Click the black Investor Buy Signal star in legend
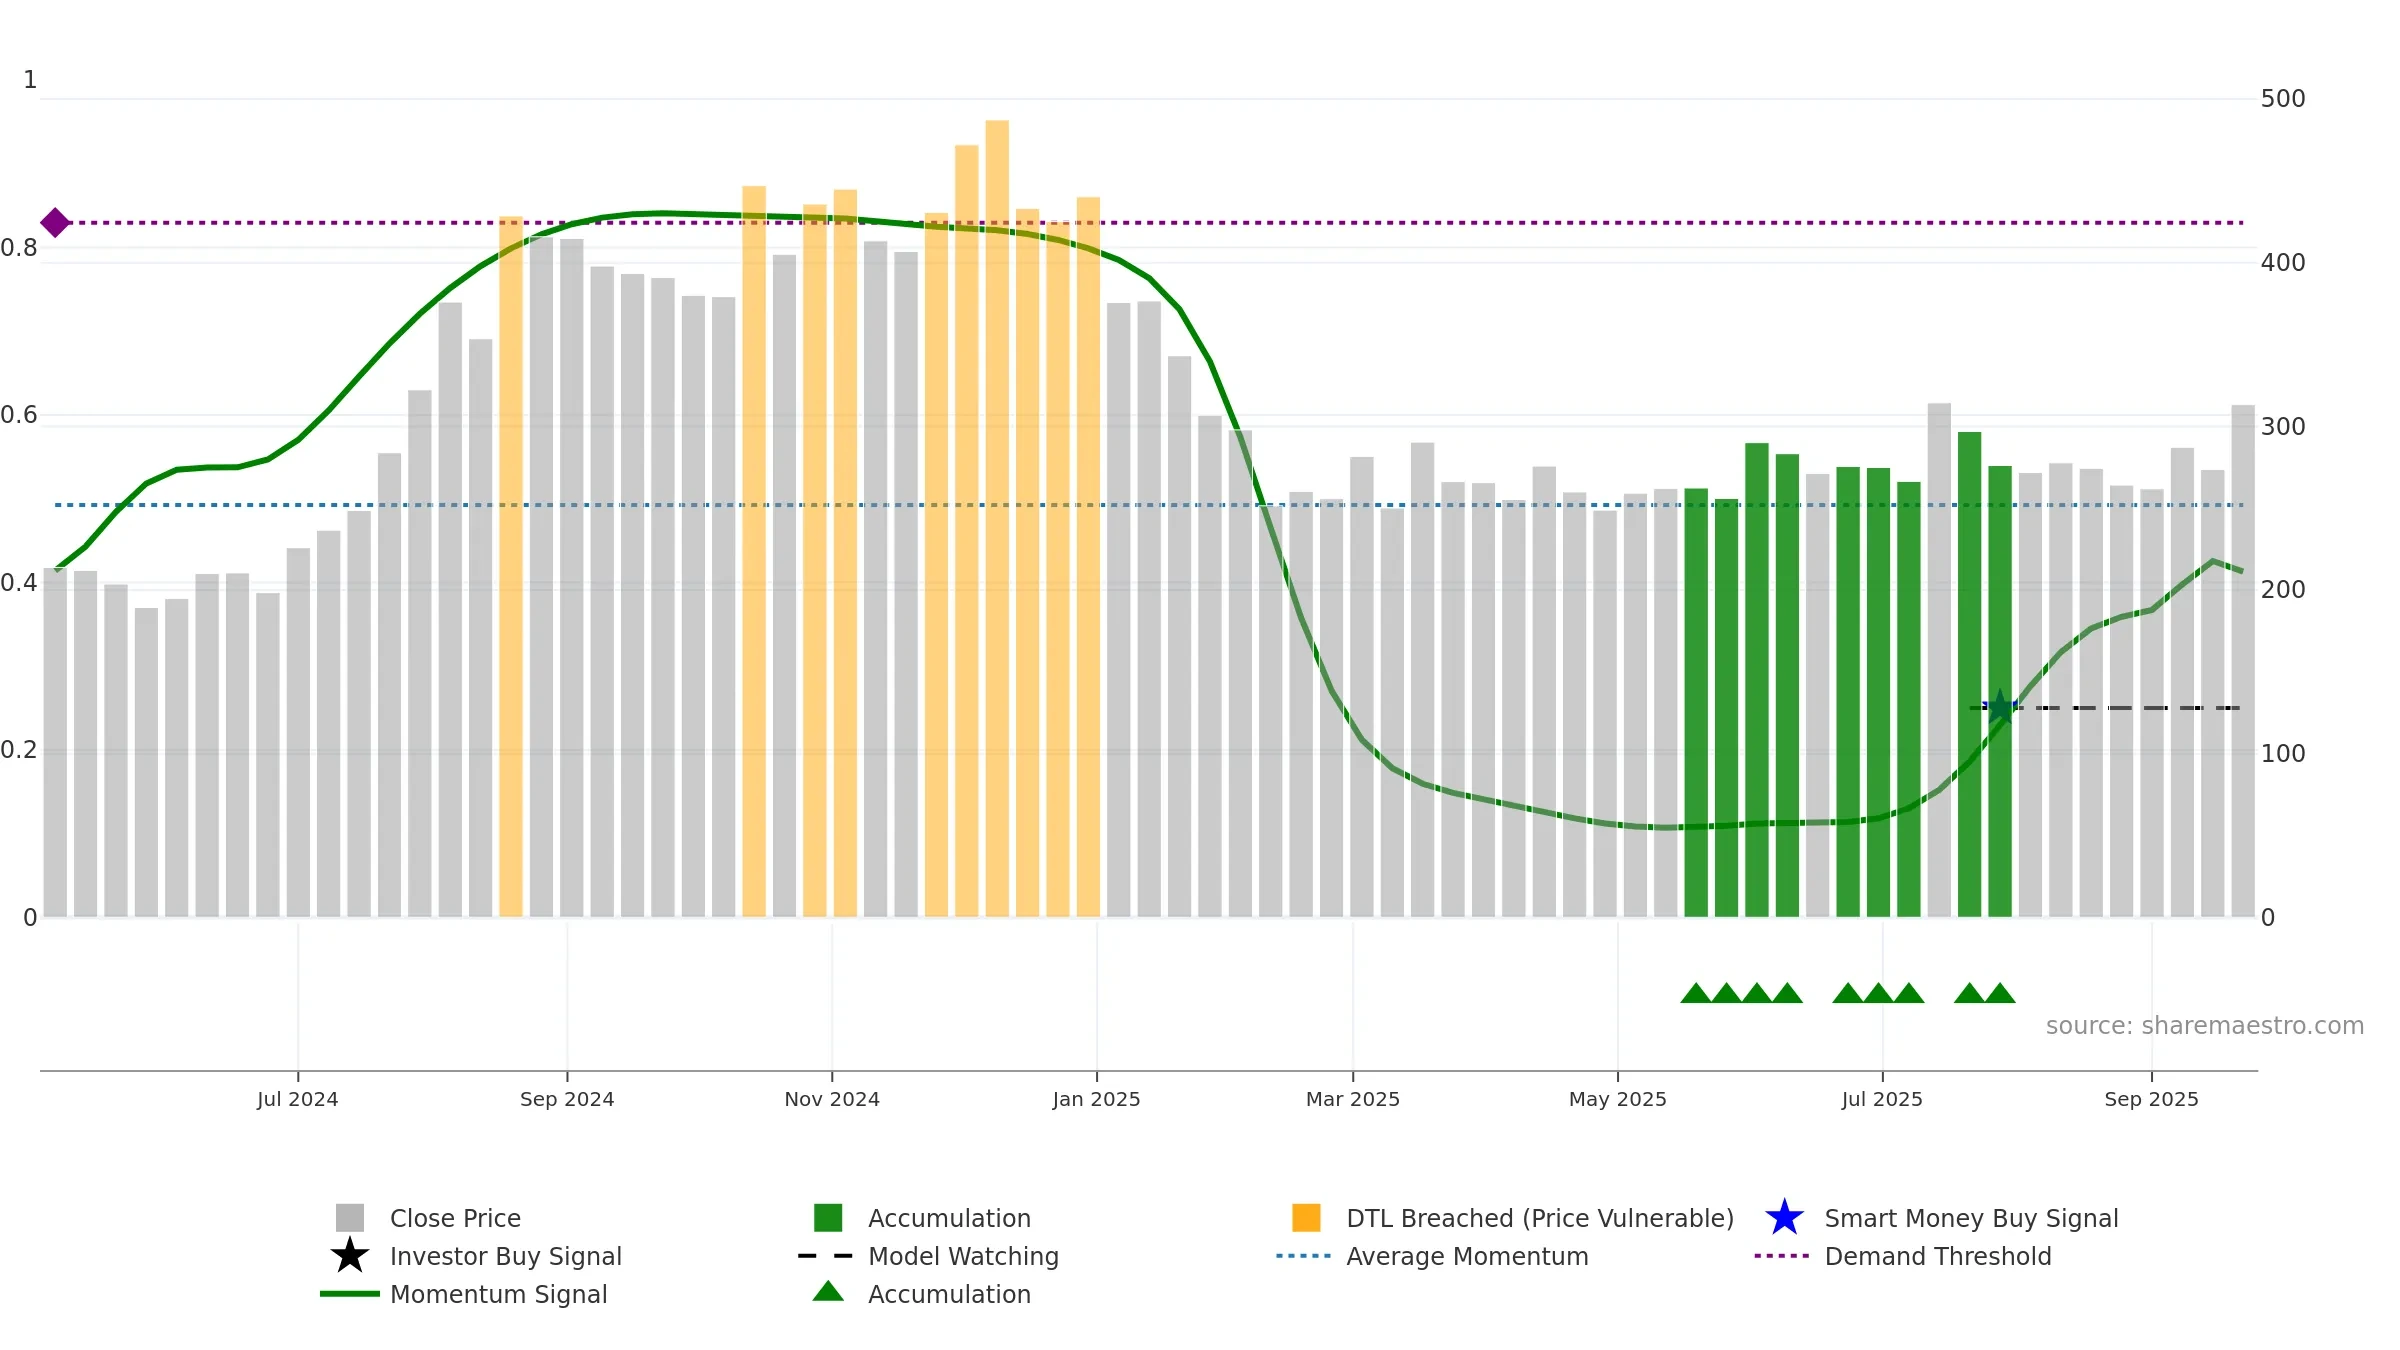This screenshot has width=2400, height=1350. [x=350, y=1255]
